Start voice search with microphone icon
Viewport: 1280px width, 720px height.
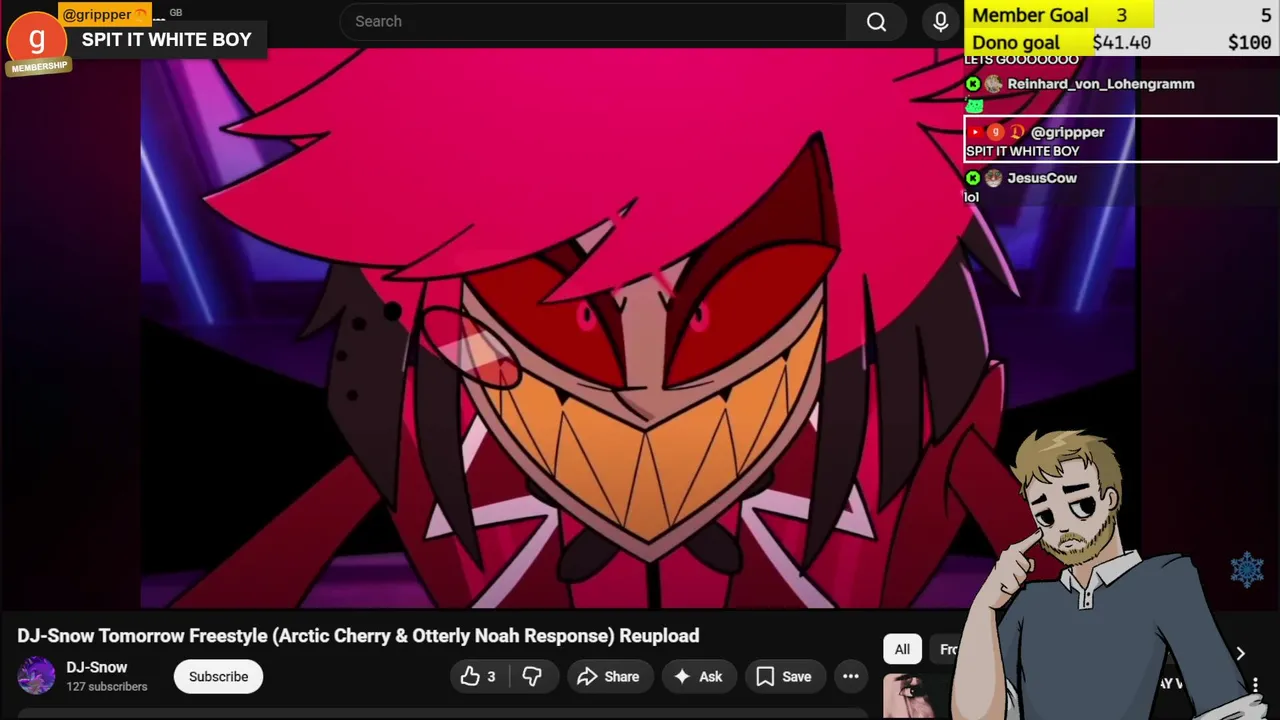point(940,22)
